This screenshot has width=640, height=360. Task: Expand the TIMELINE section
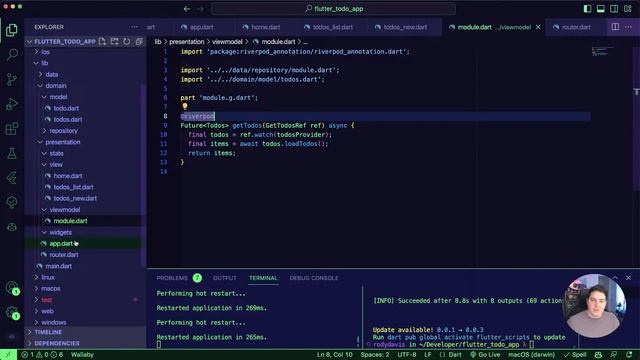pyautogui.click(x=48, y=332)
